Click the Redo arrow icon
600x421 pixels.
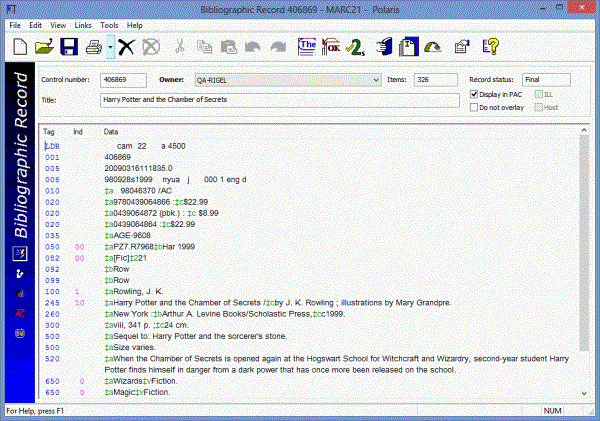coord(278,47)
